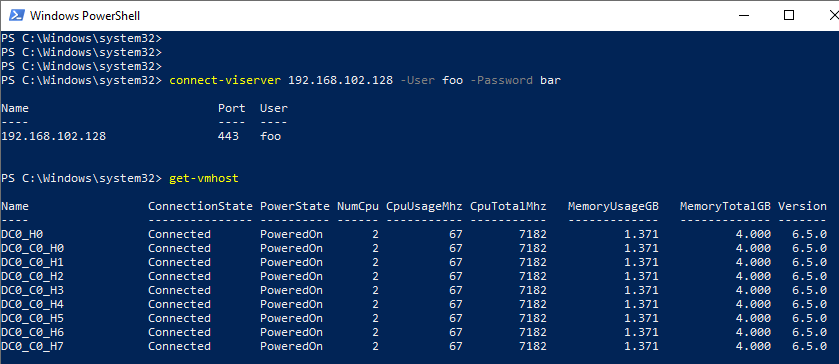This screenshot has height=364, width=839.
Task: Maximize the PowerShell window
Action: tap(789, 16)
